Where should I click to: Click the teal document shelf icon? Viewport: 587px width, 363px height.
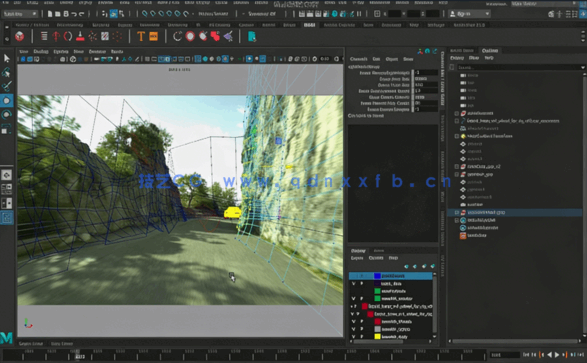click(x=252, y=36)
